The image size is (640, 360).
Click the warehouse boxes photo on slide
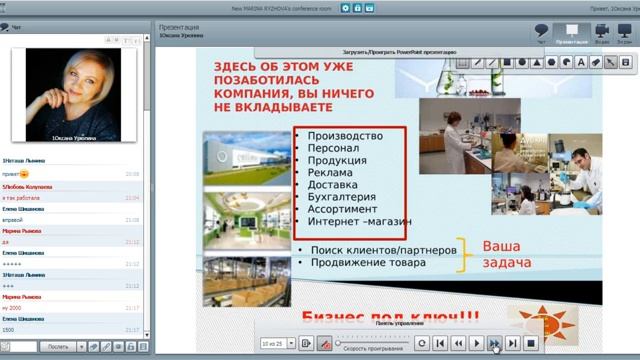pyautogui.click(x=247, y=281)
